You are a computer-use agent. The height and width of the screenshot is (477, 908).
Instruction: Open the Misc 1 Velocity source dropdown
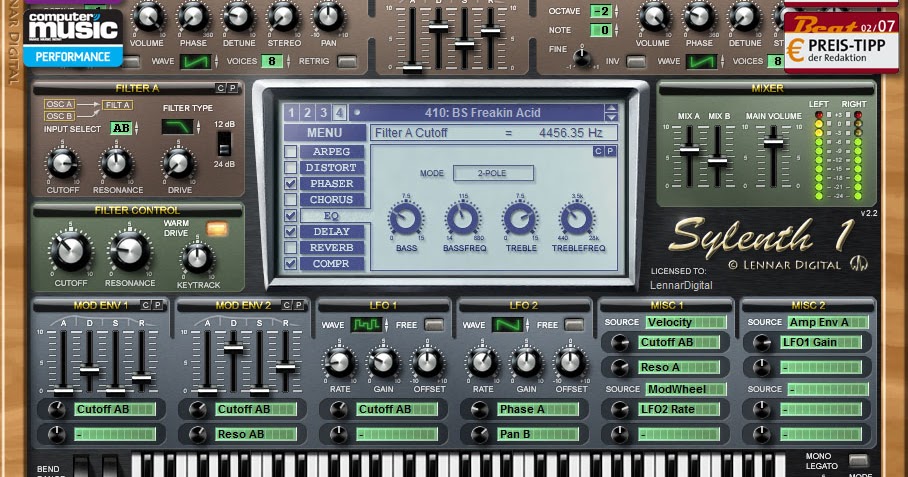pos(686,322)
